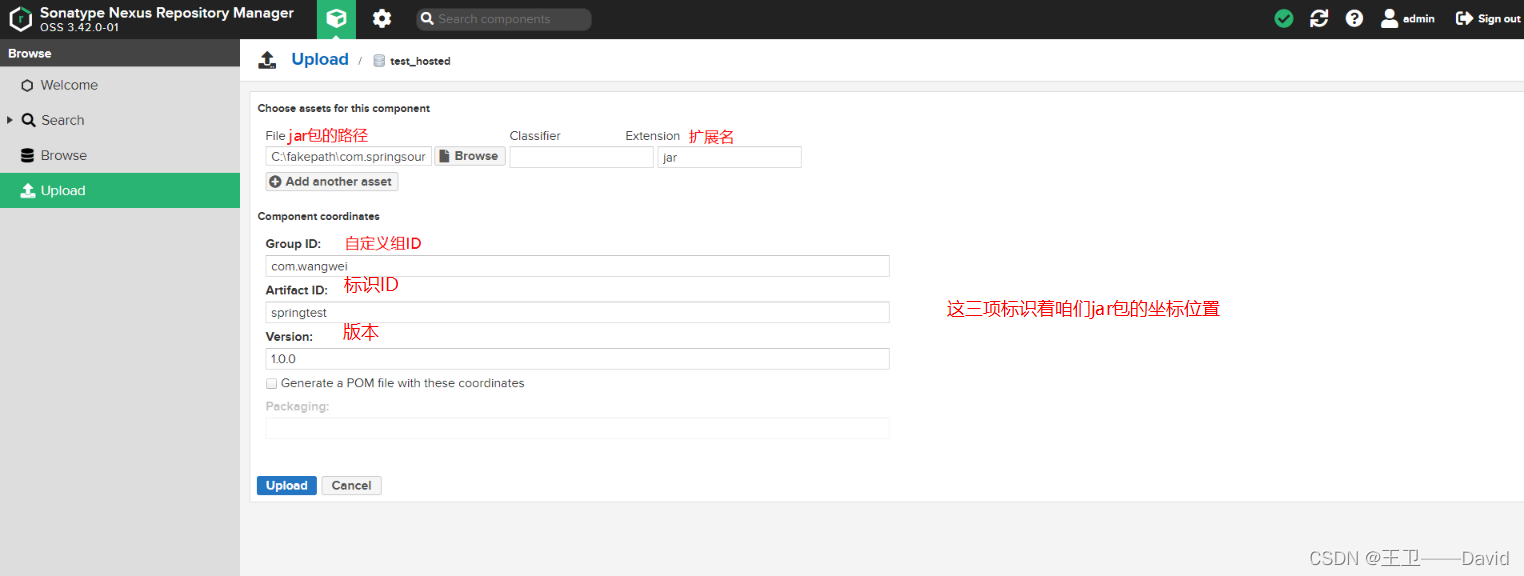Click the upload icon beside the heading

pos(267,60)
